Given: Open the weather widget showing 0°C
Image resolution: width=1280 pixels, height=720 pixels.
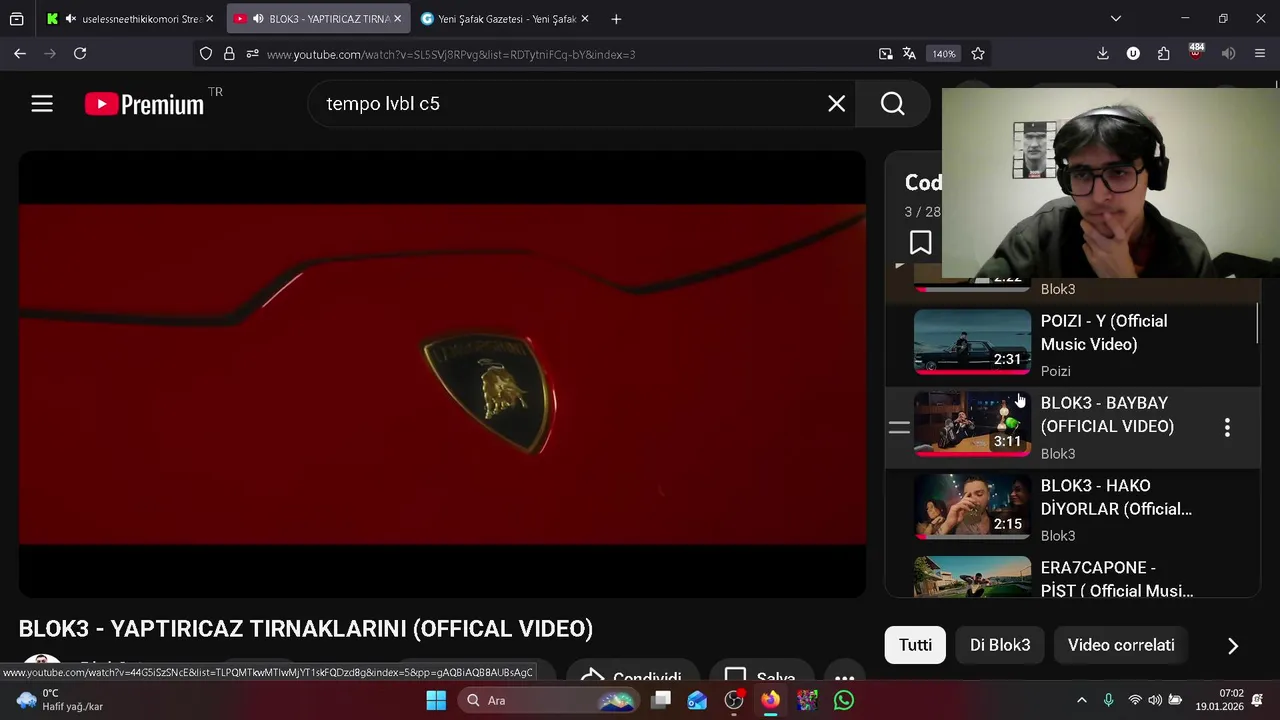Looking at the screenshot, I should tap(62, 700).
